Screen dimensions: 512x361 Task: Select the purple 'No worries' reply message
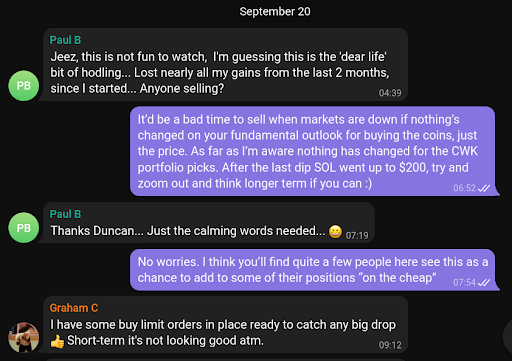click(313, 270)
